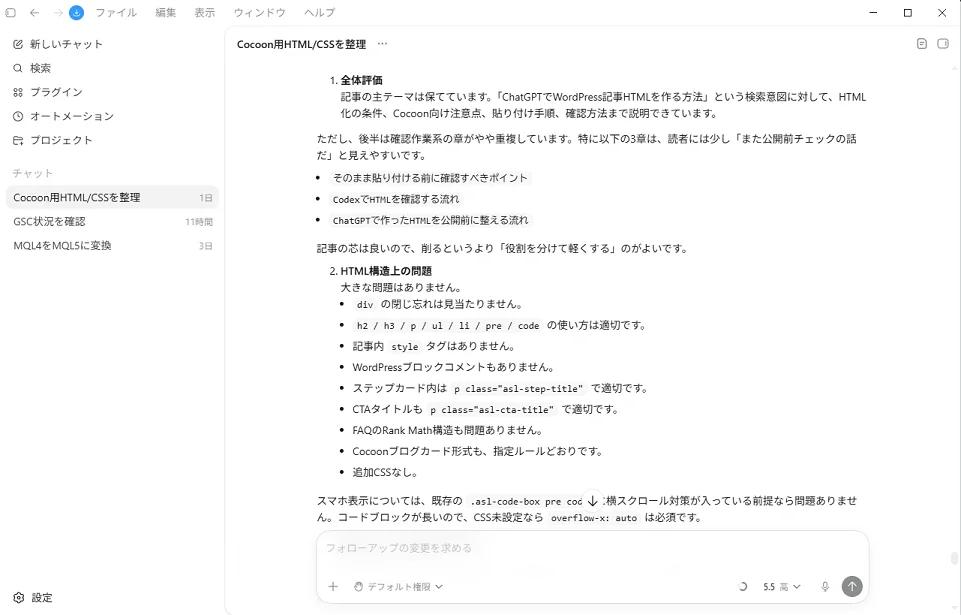Open the ウィンドウ menu
961x615 pixels.
[259, 12]
